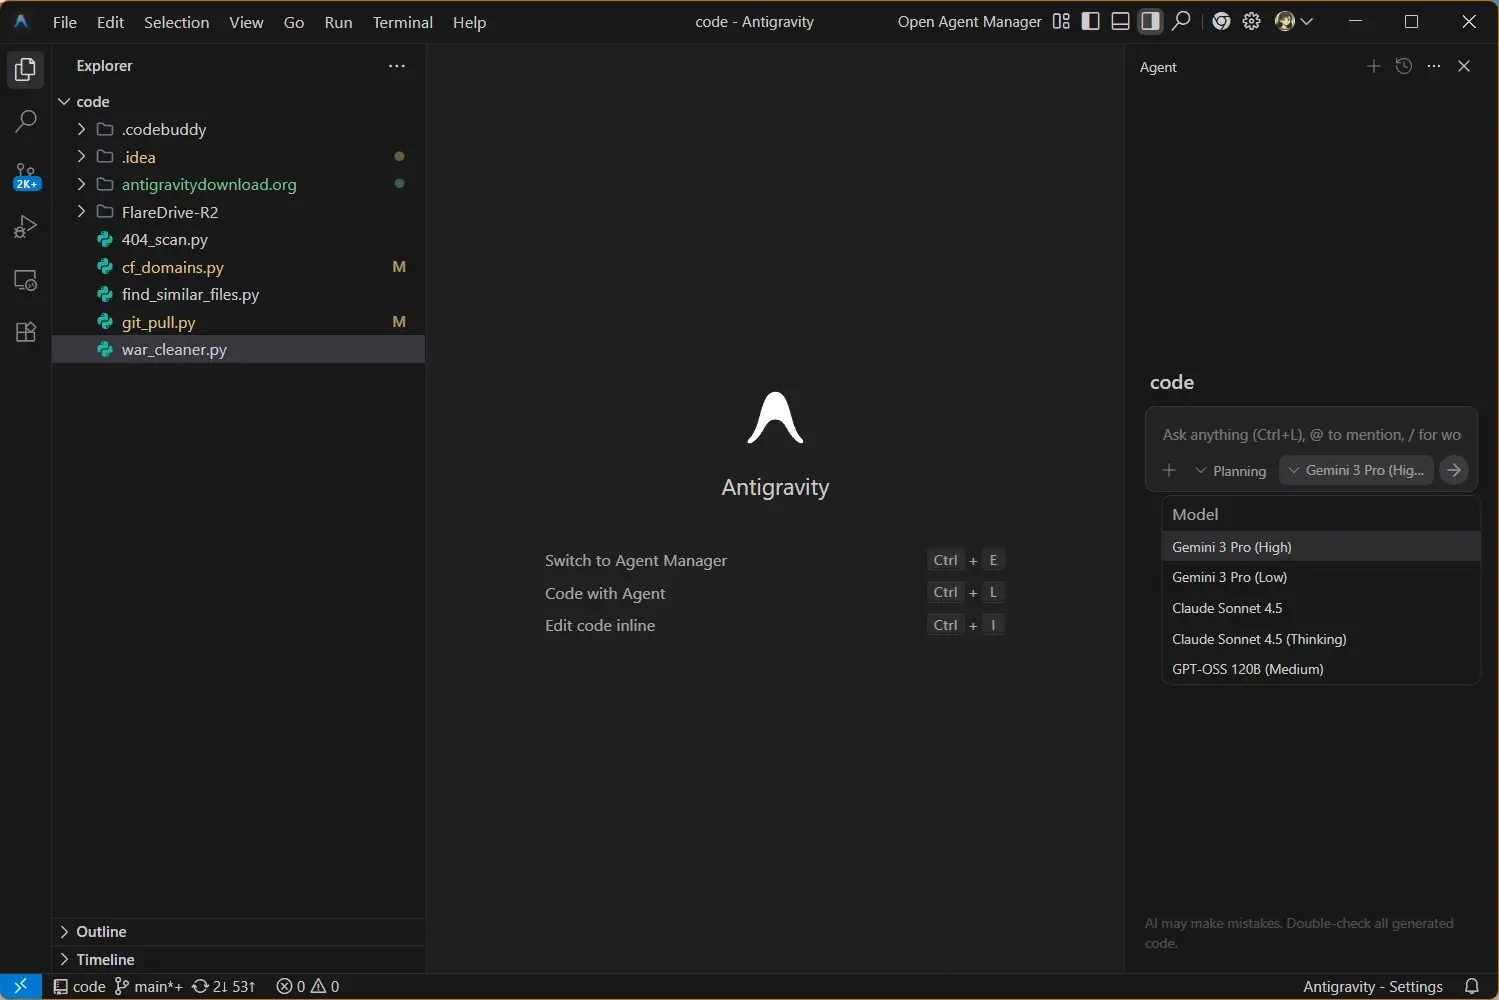Select Gemini 3 Pro (High) model
Image resolution: width=1499 pixels, height=1000 pixels.
[x=1321, y=547]
